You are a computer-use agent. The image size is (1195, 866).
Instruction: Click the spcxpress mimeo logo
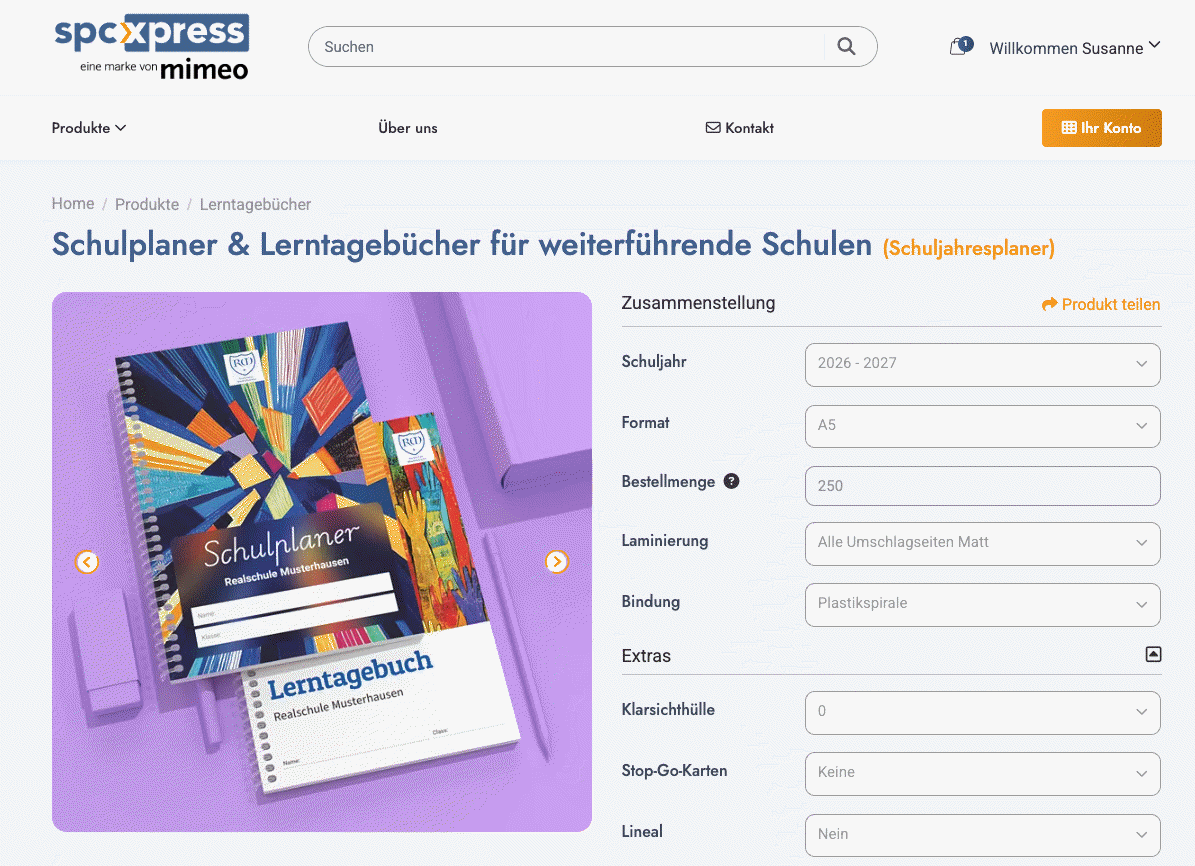(x=152, y=47)
